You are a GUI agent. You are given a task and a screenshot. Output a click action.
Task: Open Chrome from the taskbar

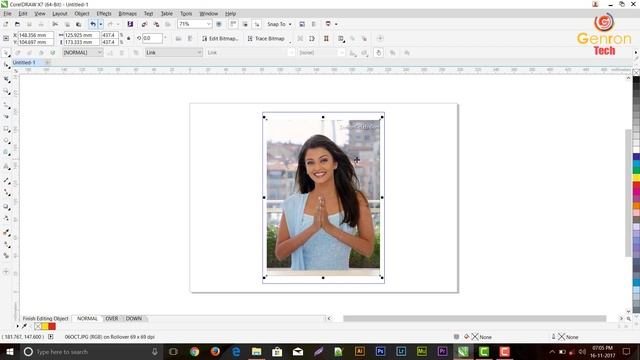point(194,351)
